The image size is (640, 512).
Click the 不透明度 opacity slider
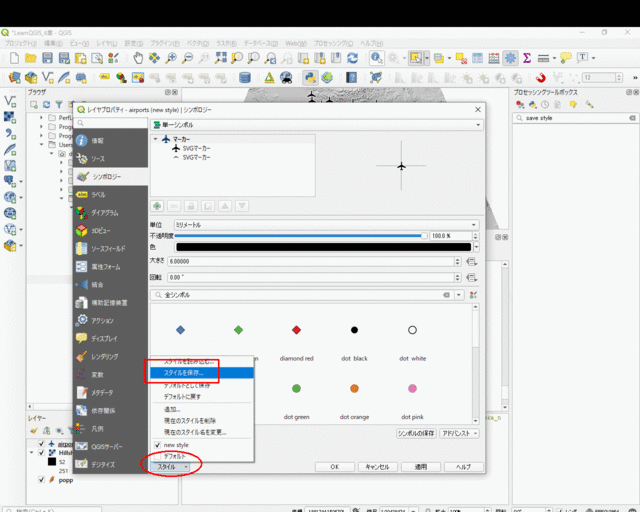(x=301, y=236)
